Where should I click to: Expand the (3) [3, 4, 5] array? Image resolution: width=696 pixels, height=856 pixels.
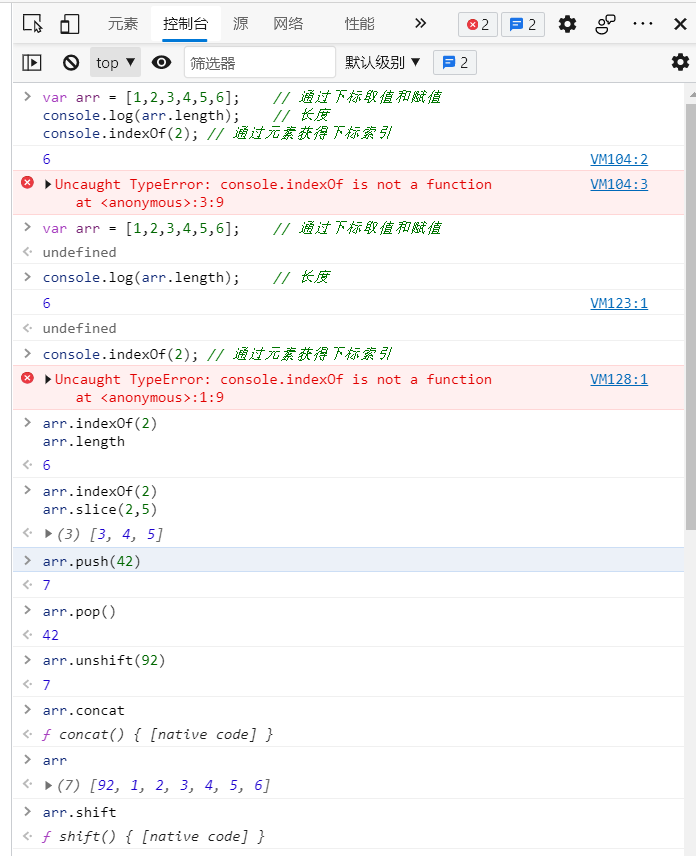[49, 534]
